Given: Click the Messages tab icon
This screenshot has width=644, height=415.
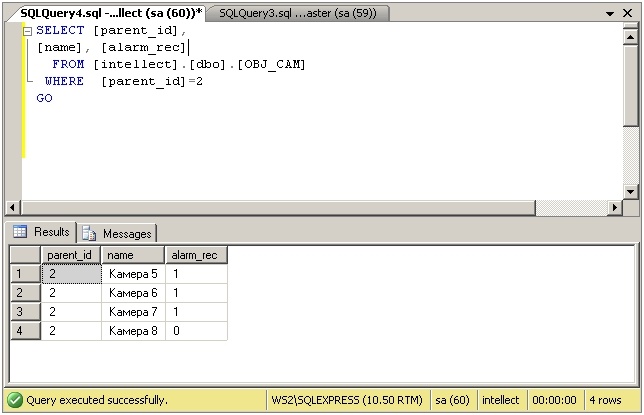Looking at the screenshot, I should pos(89,233).
